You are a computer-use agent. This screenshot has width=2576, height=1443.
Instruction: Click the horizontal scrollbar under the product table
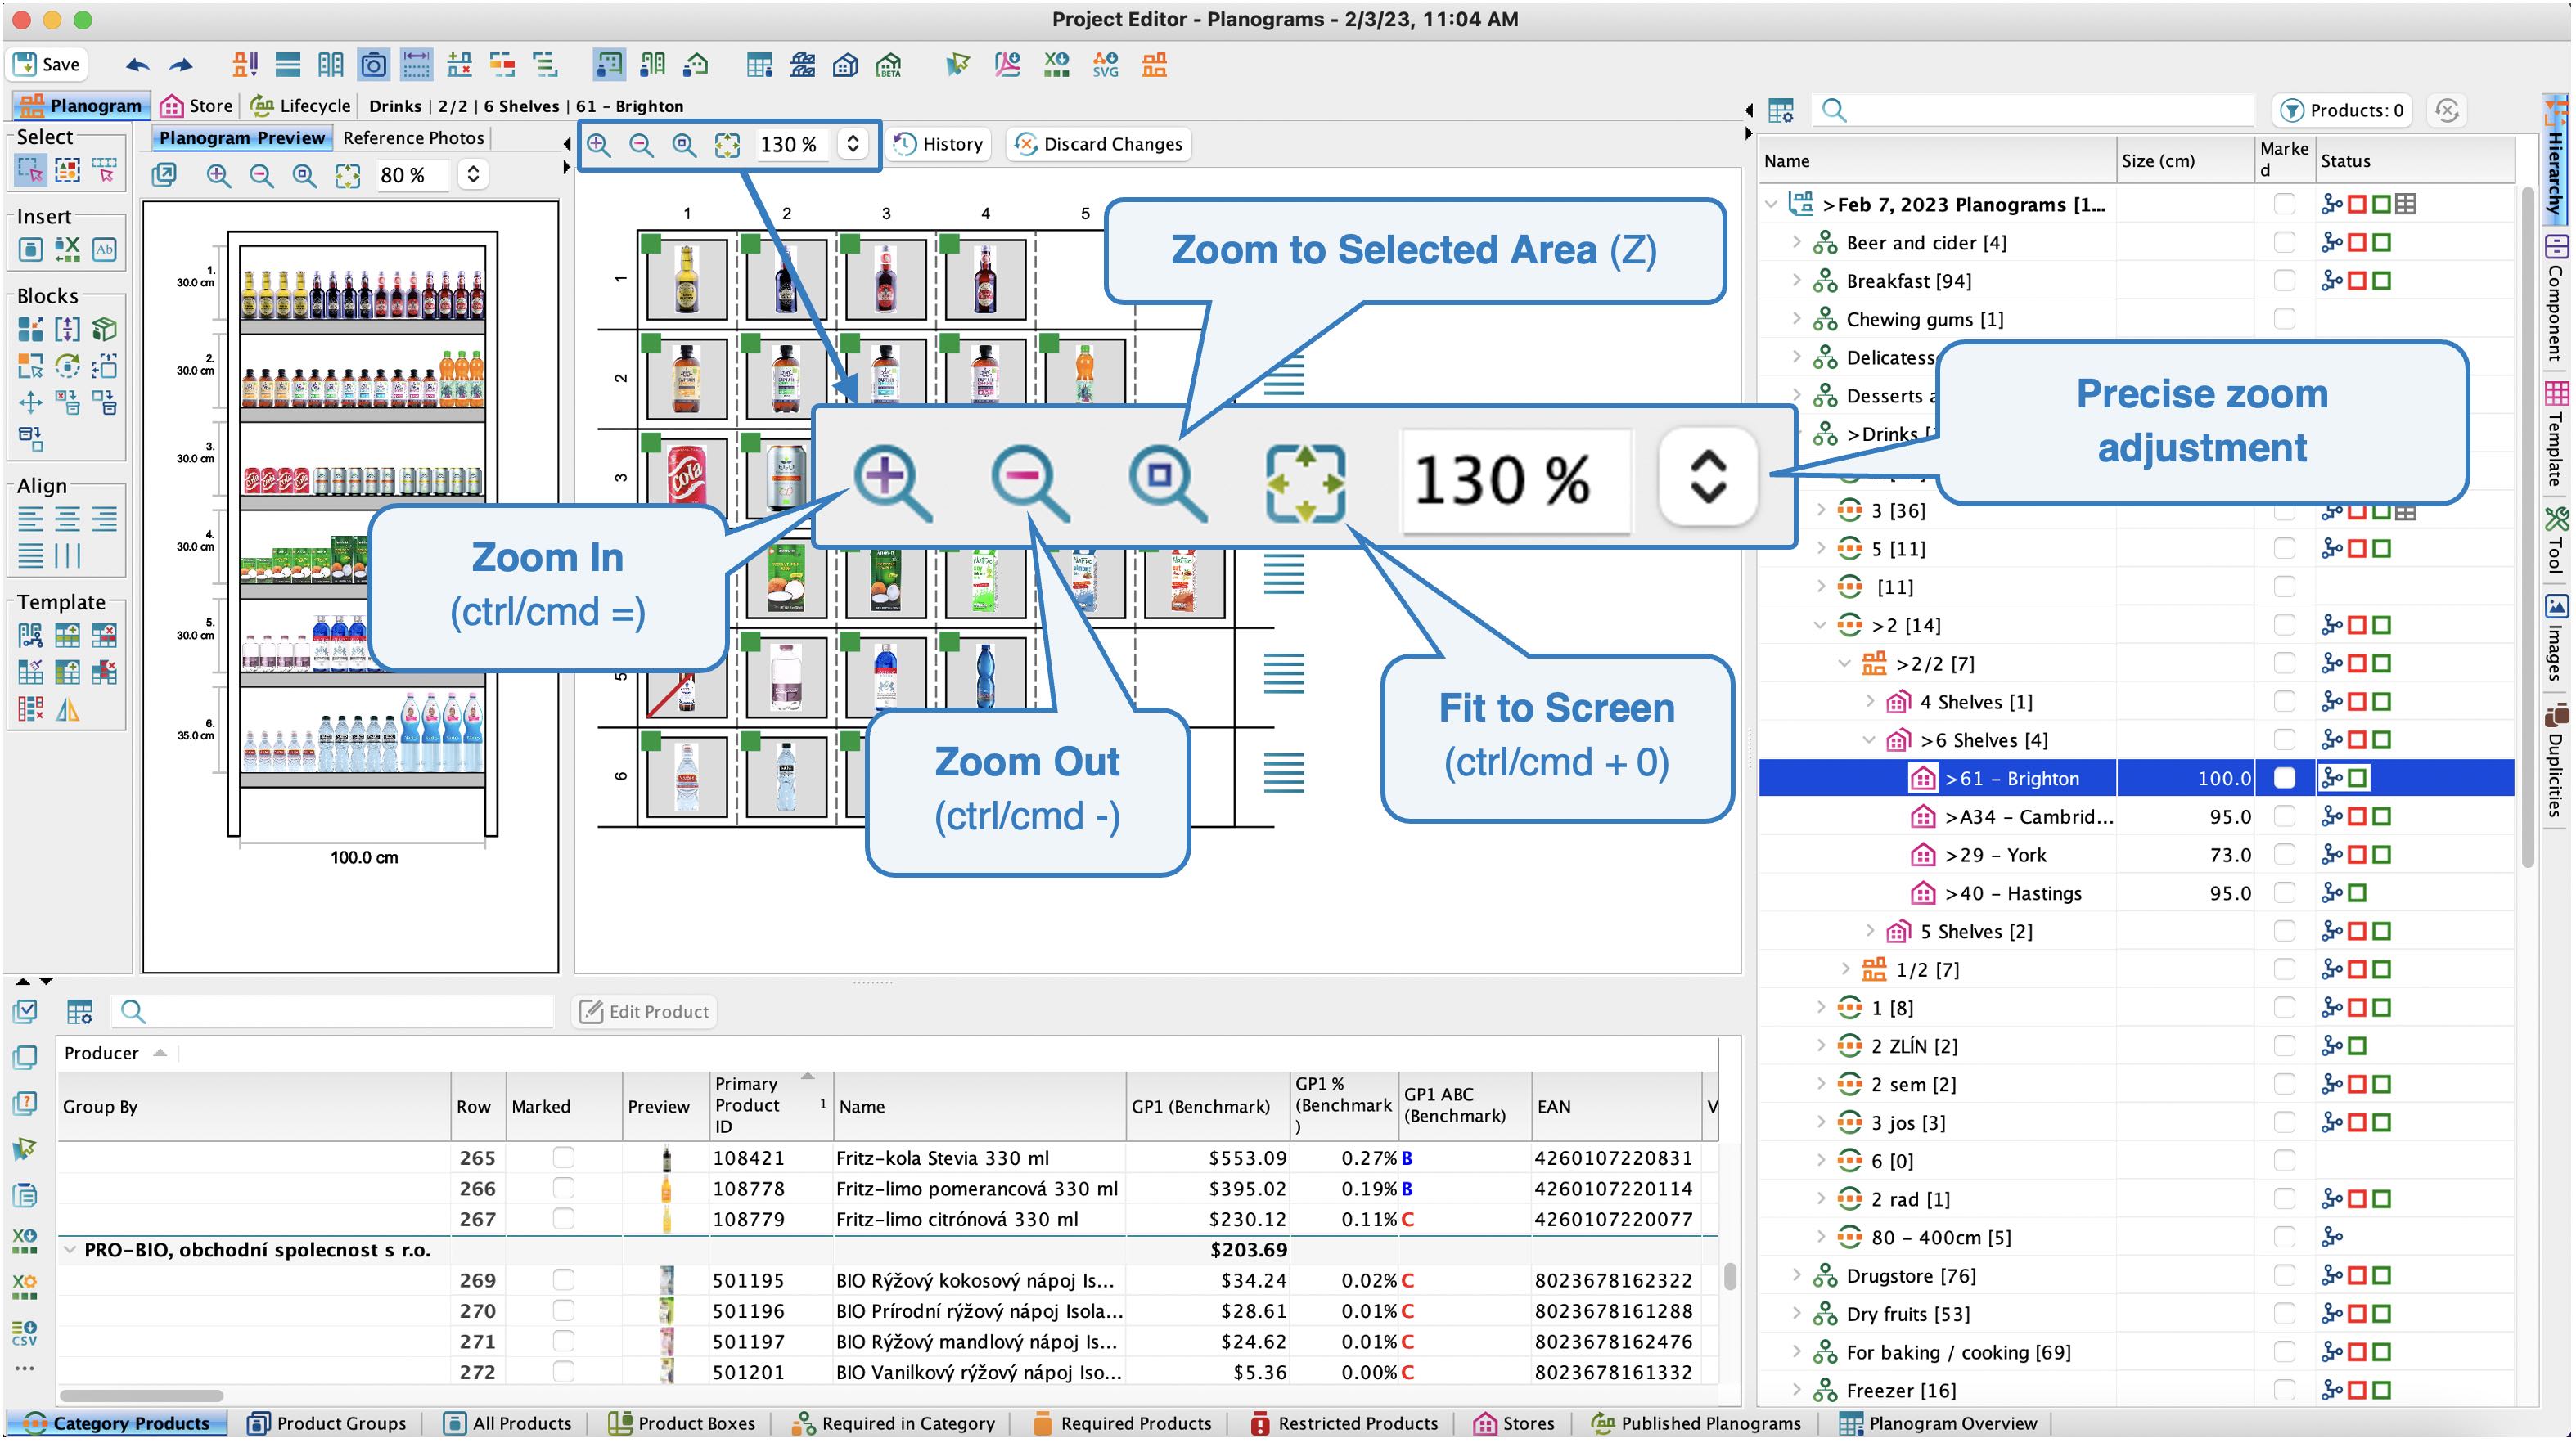point(141,1395)
